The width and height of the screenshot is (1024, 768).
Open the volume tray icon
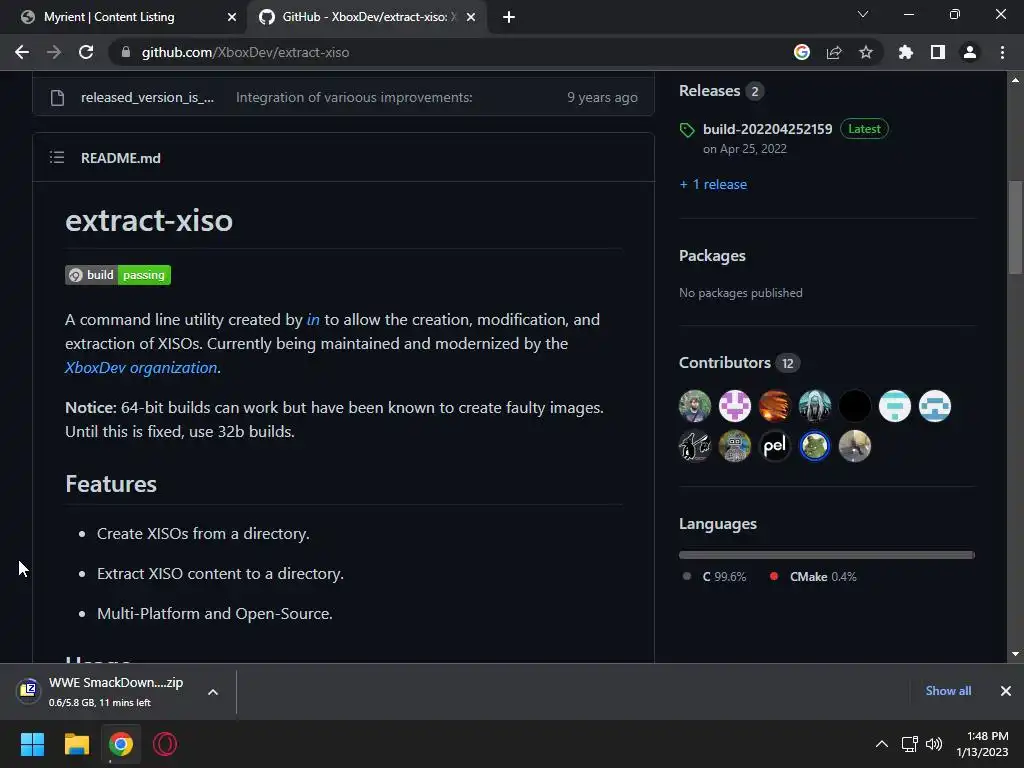pyautogui.click(x=934, y=744)
